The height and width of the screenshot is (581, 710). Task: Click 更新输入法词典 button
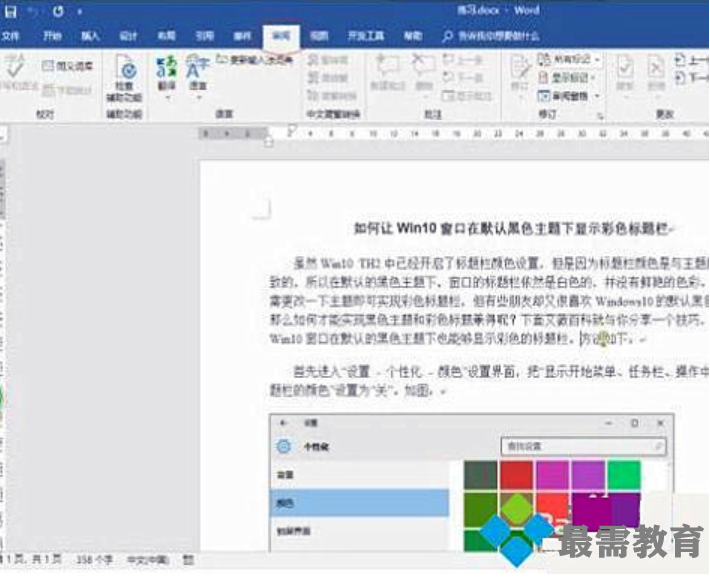254,59
